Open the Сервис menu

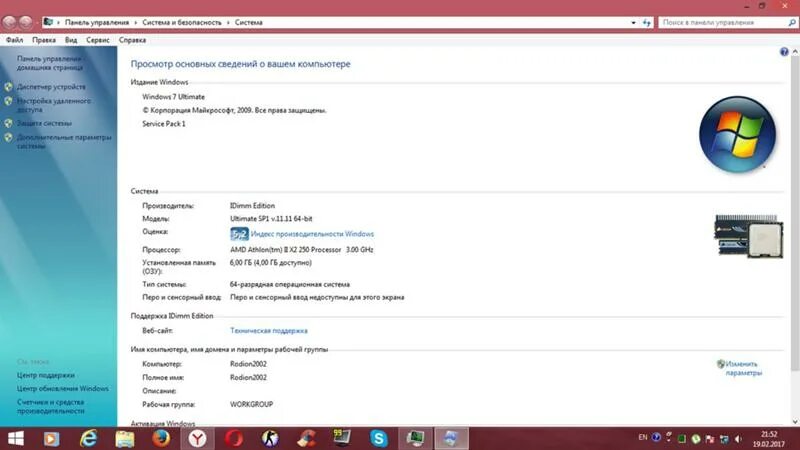click(97, 40)
